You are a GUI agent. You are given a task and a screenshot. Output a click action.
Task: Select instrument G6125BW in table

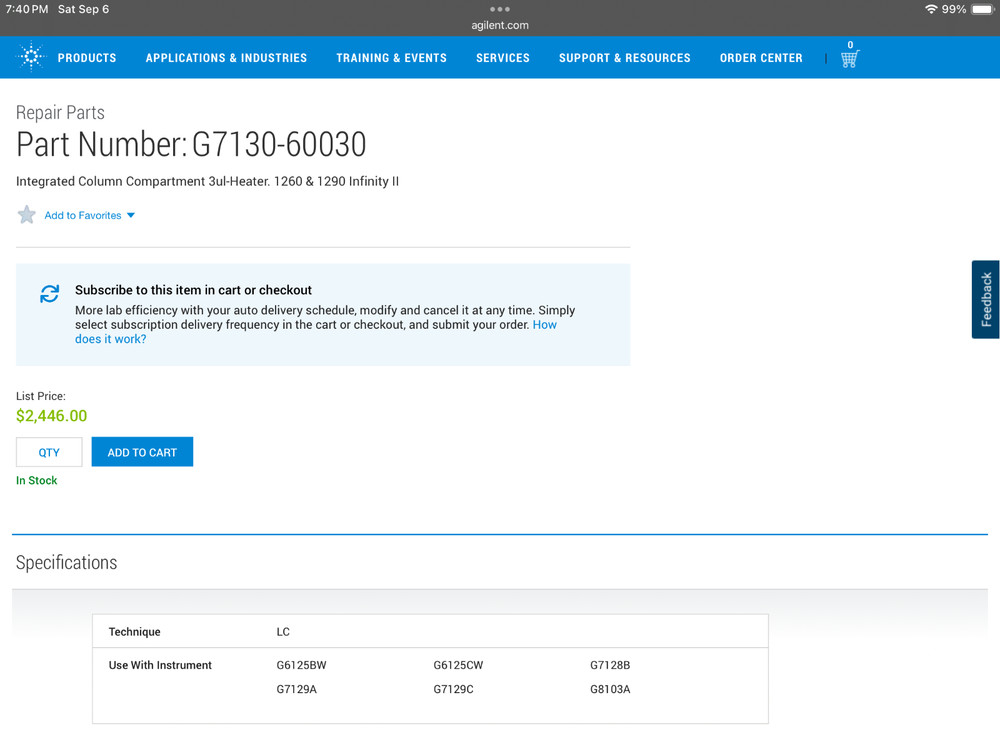(x=301, y=665)
